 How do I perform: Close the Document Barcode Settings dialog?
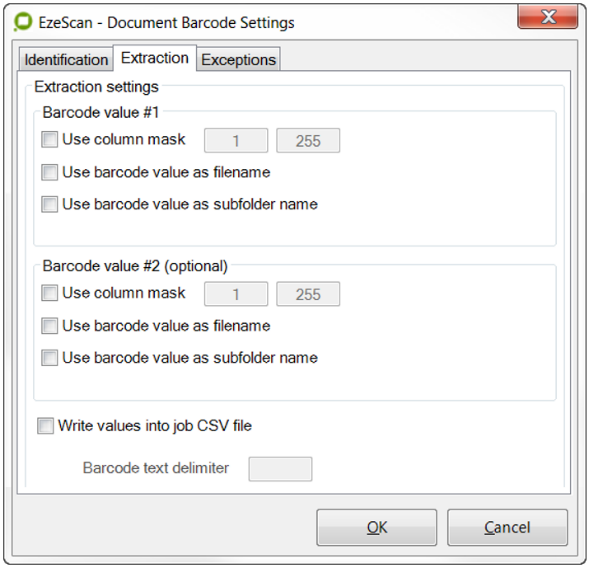pos(547,17)
